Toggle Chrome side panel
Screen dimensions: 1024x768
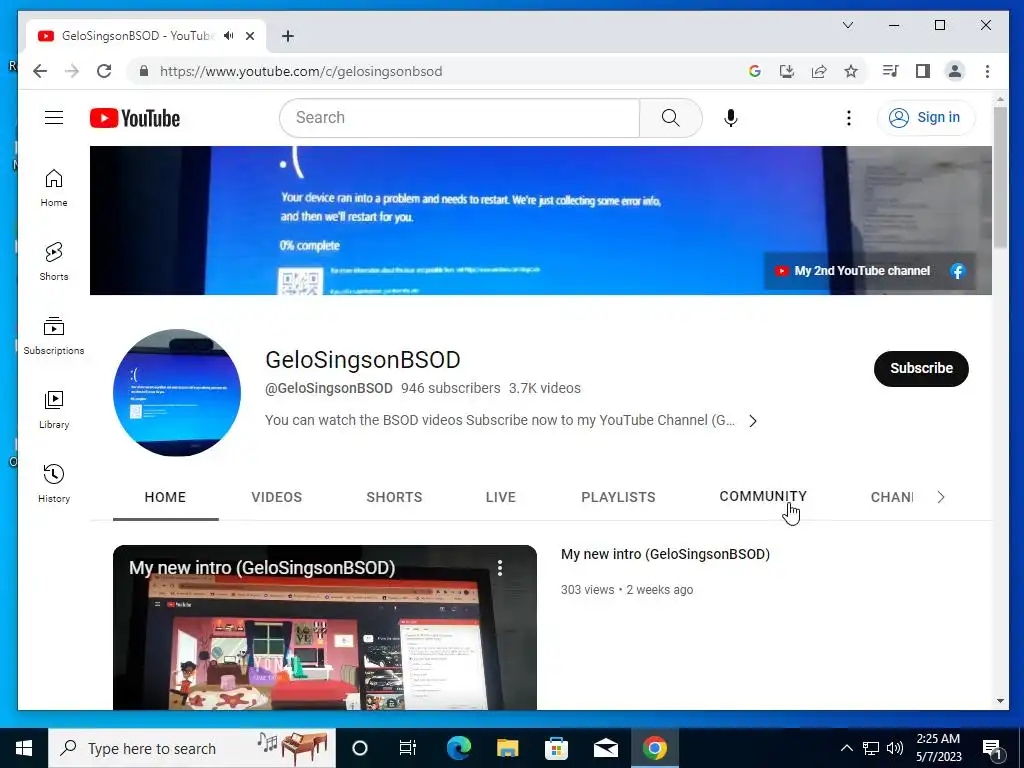coord(922,71)
